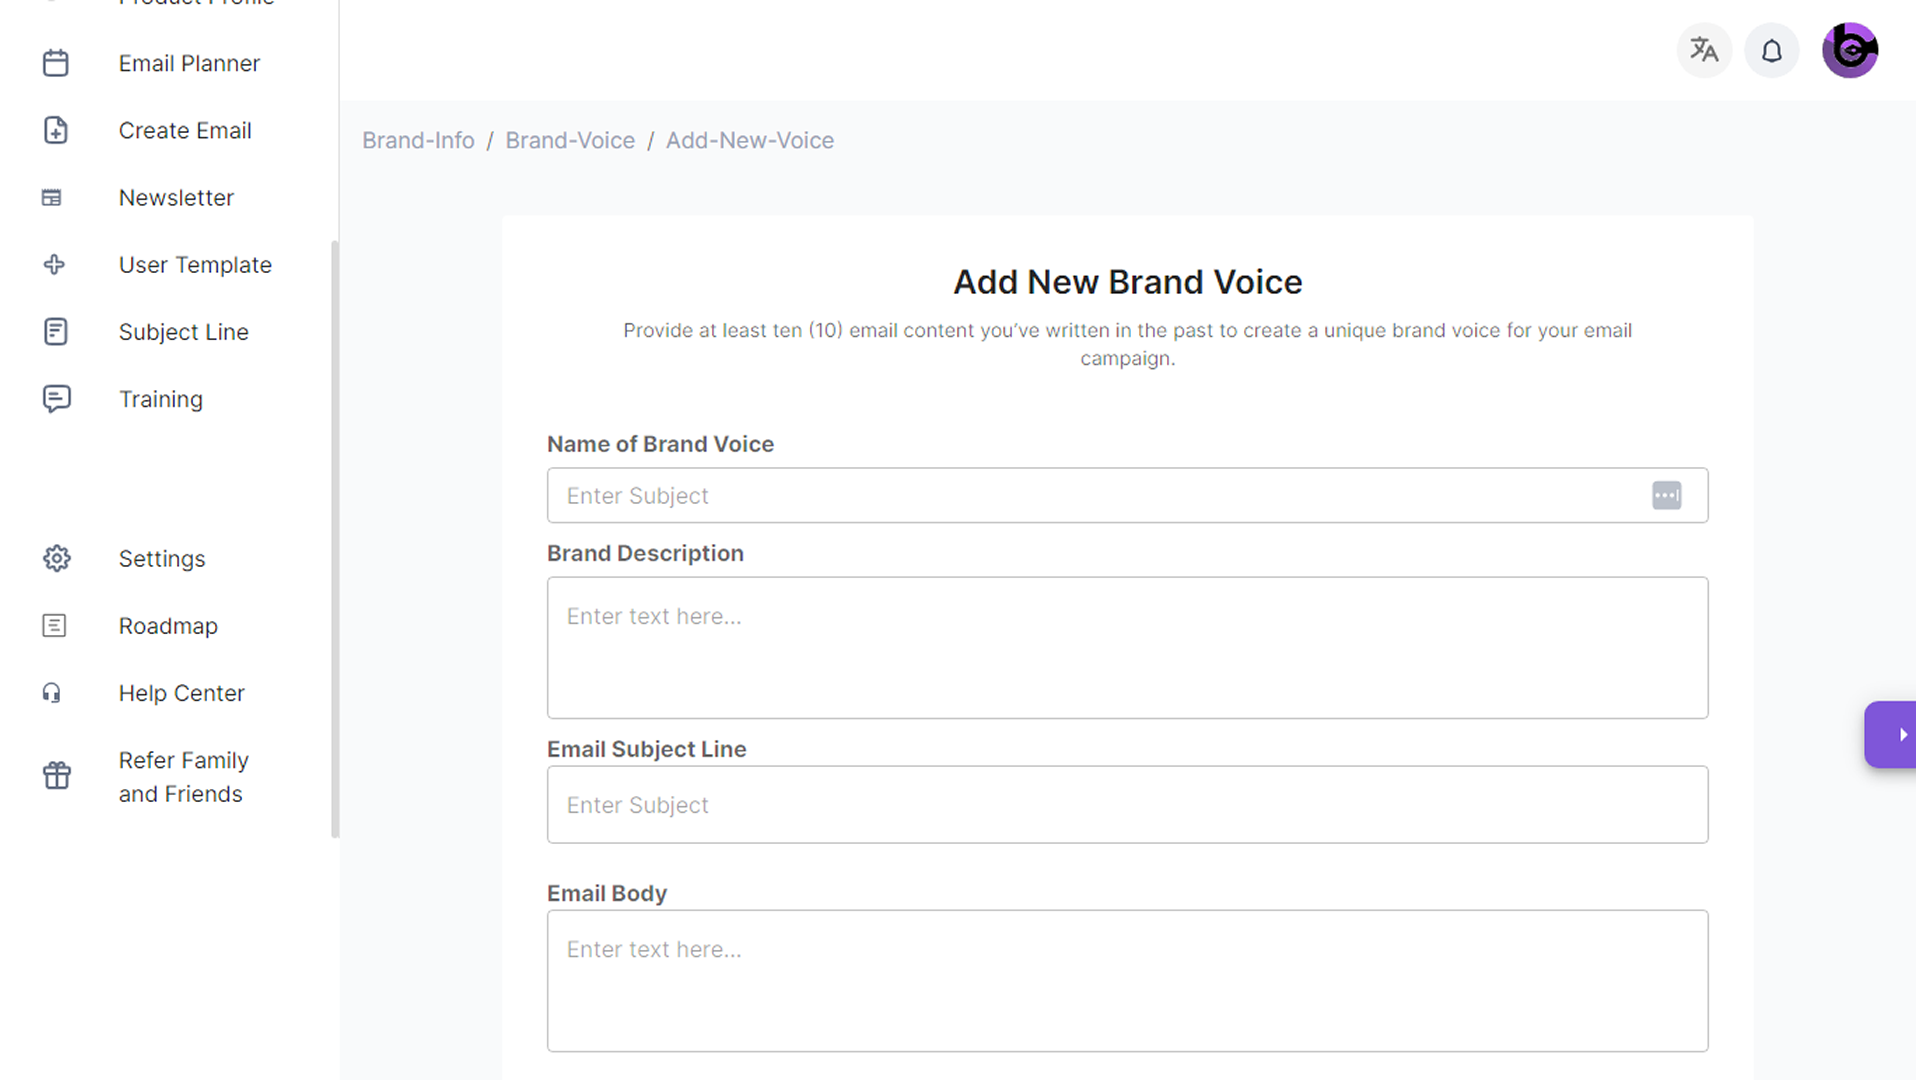Image resolution: width=1920 pixels, height=1080 pixels.
Task: Click the dots icon in name field
Action: 1666,496
